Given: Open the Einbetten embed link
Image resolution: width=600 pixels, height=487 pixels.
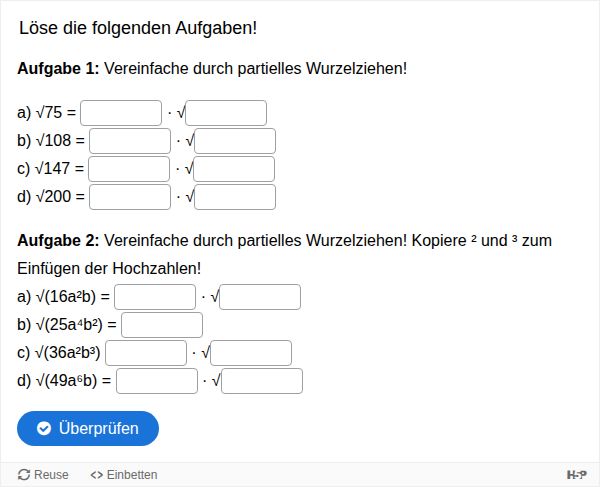Looking at the screenshot, I should tap(124, 475).
